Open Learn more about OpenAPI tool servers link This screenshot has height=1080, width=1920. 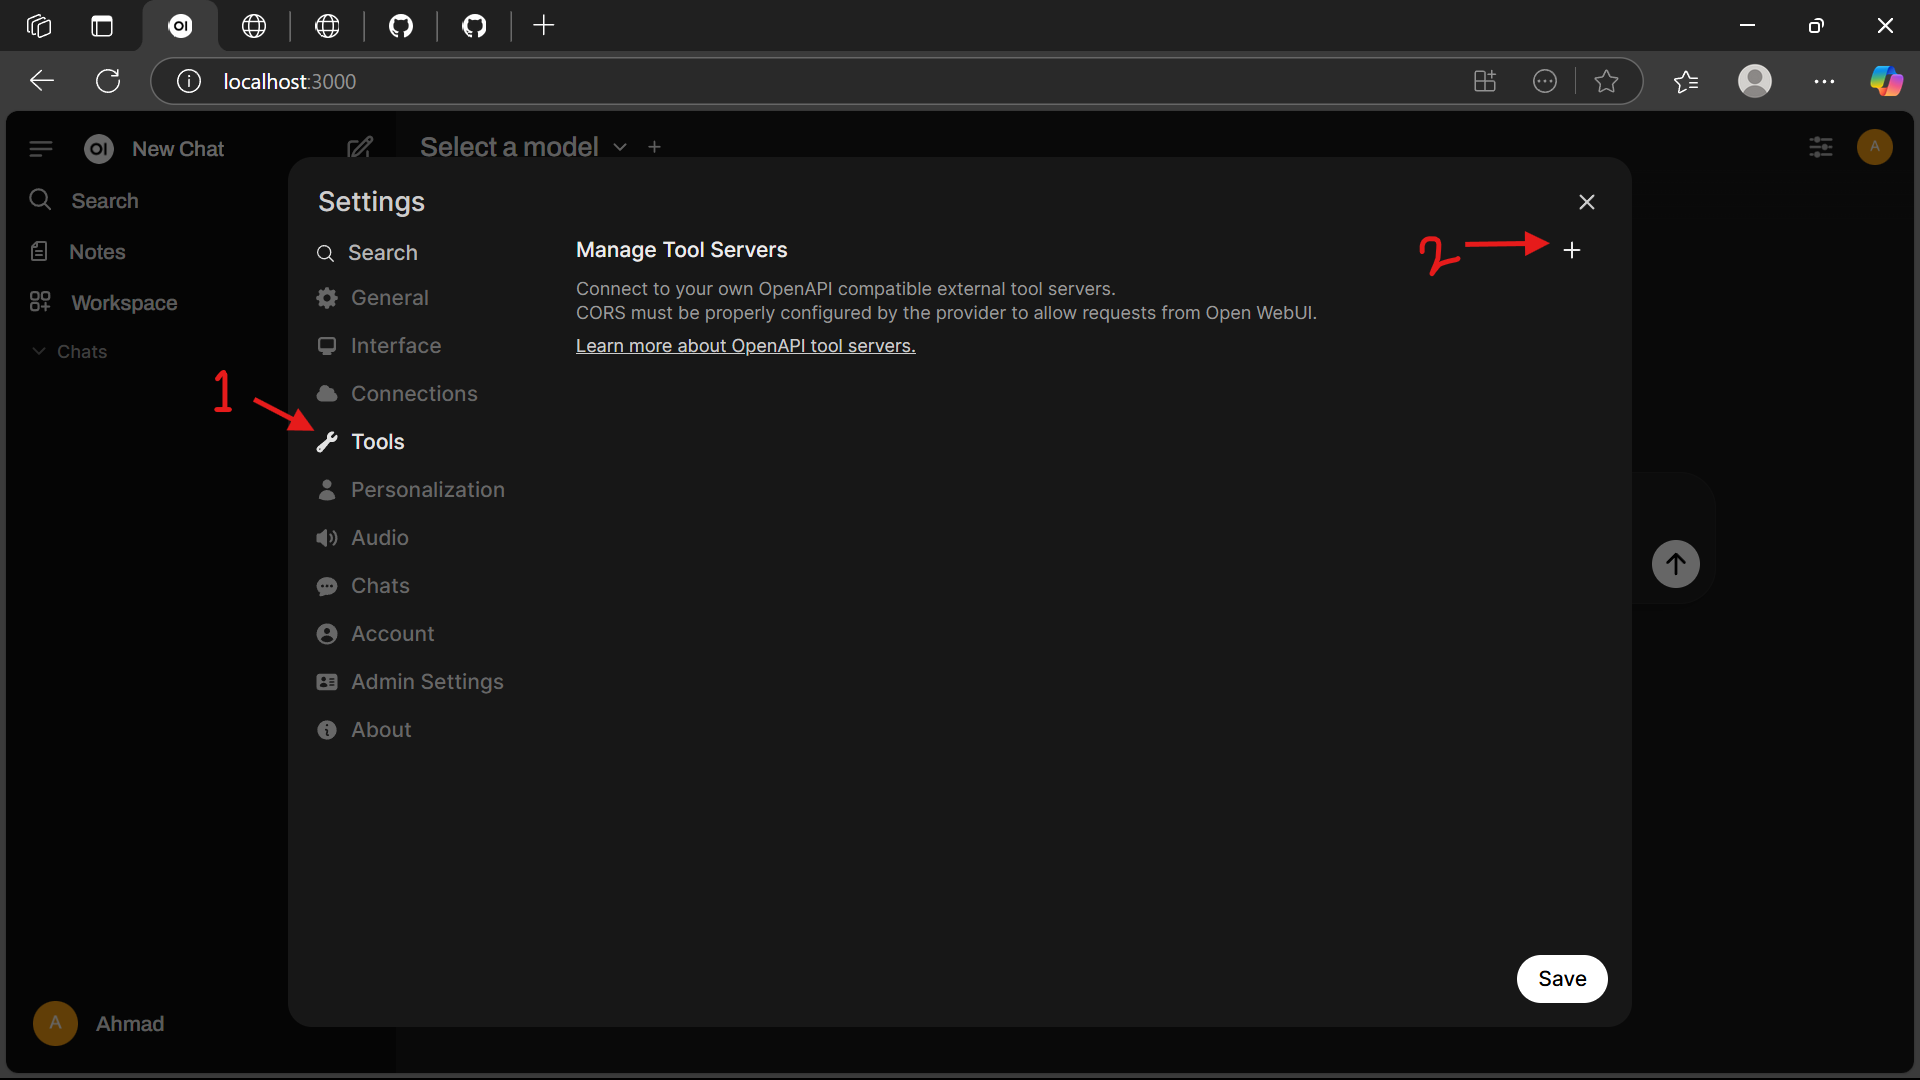(x=745, y=346)
